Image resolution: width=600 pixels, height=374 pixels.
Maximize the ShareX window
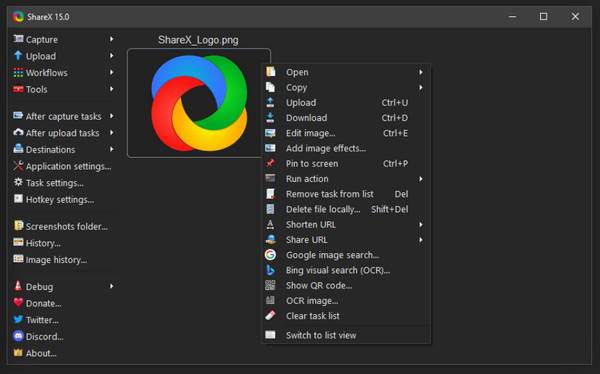pos(543,16)
